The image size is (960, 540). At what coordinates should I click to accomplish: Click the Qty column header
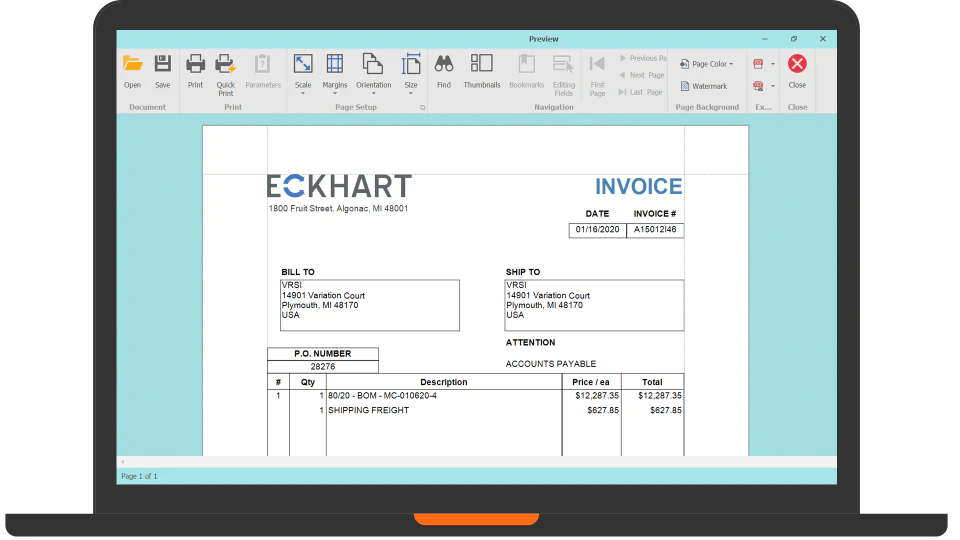click(308, 382)
